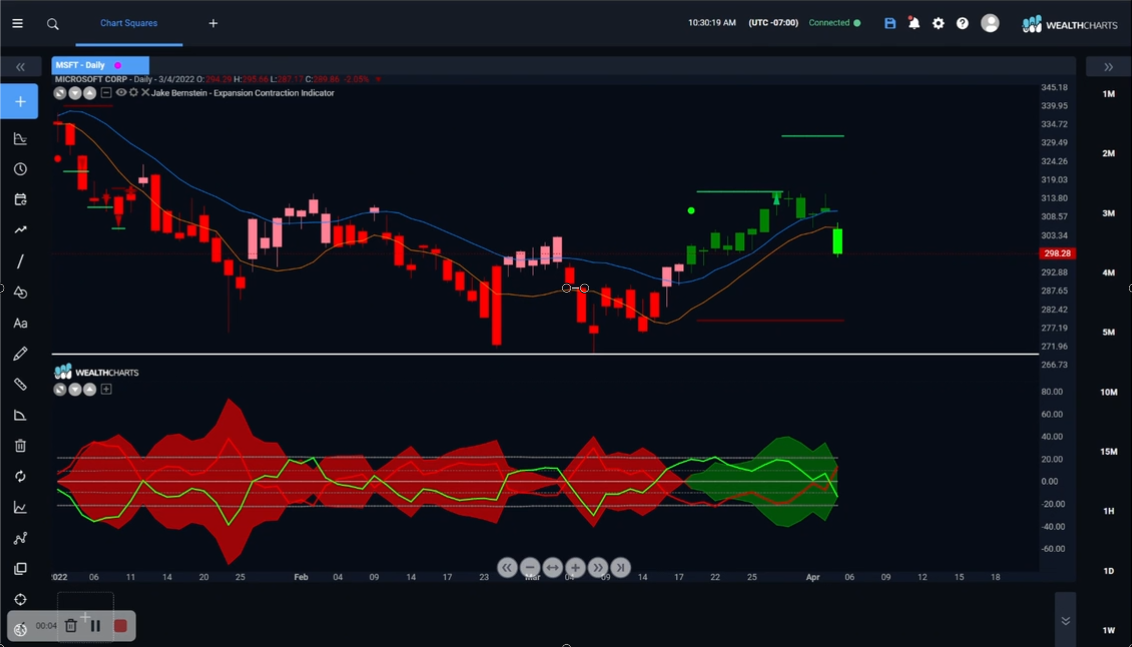Select the Aa text annotation tool

coord(20,324)
